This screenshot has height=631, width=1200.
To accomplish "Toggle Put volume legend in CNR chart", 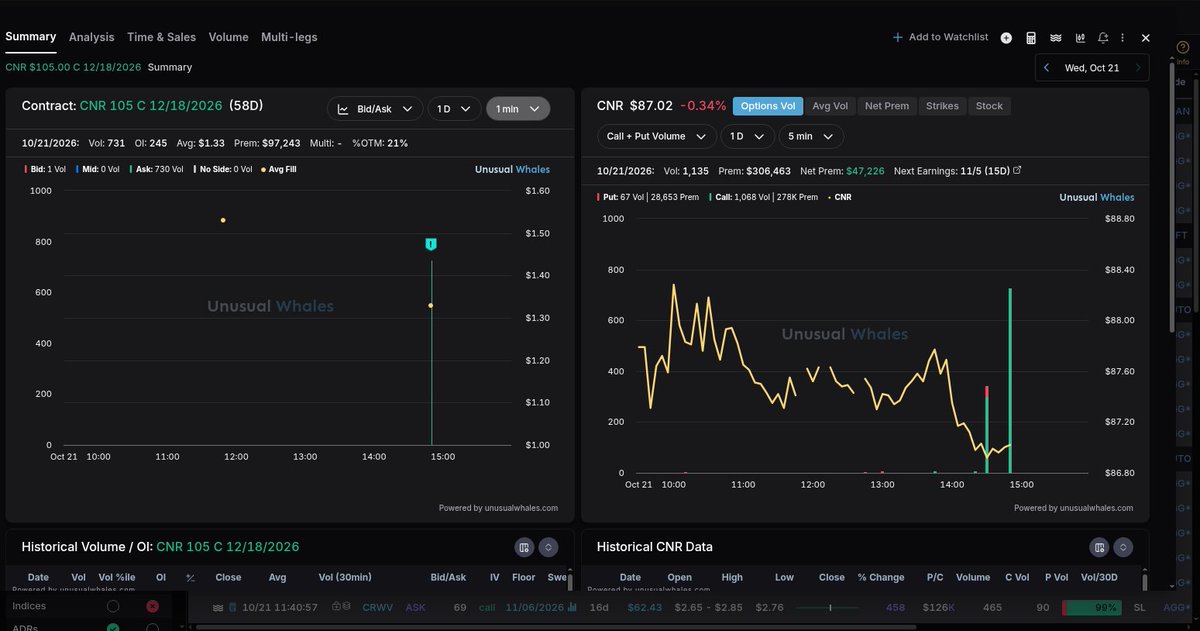I will point(647,197).
